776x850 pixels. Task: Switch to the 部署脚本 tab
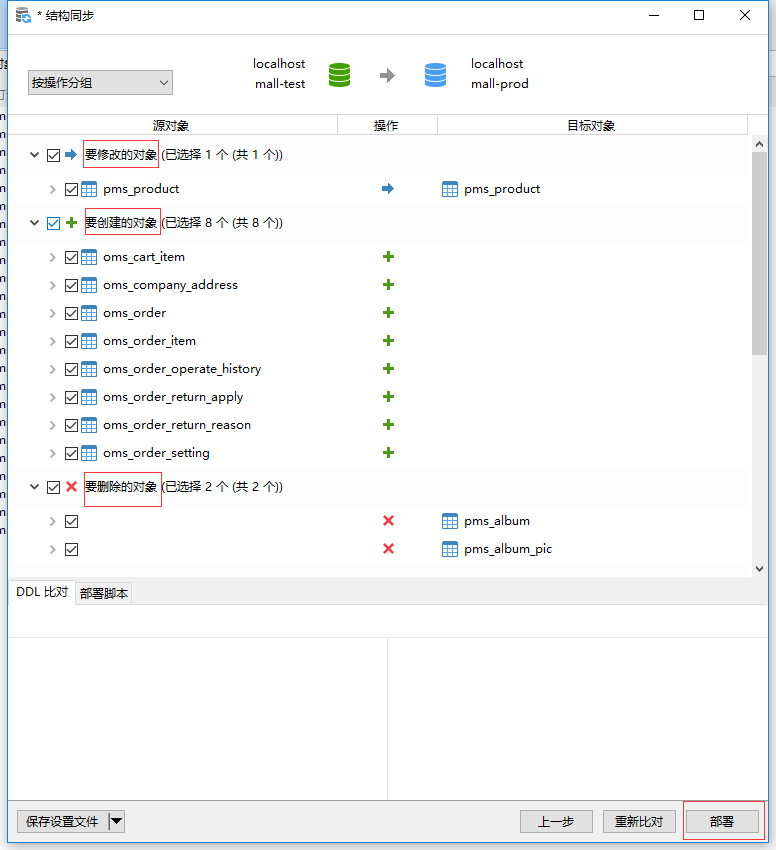(104, 594)
